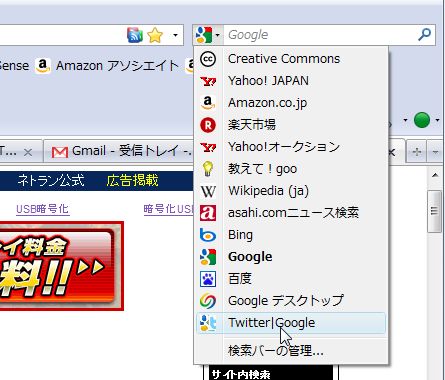Click the red 料金 advertisement banner
This screenshot has height=380, width=445.
coord(62,266)
